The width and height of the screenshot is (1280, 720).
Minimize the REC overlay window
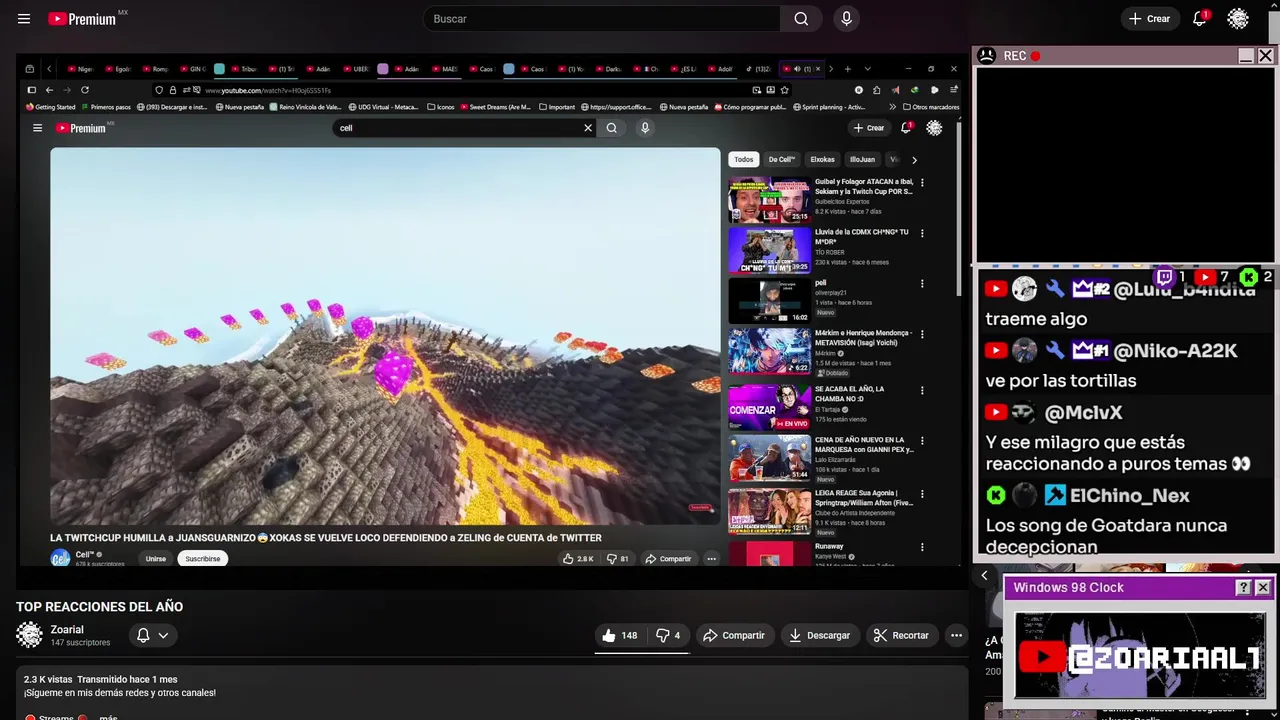coord(1246,56)
